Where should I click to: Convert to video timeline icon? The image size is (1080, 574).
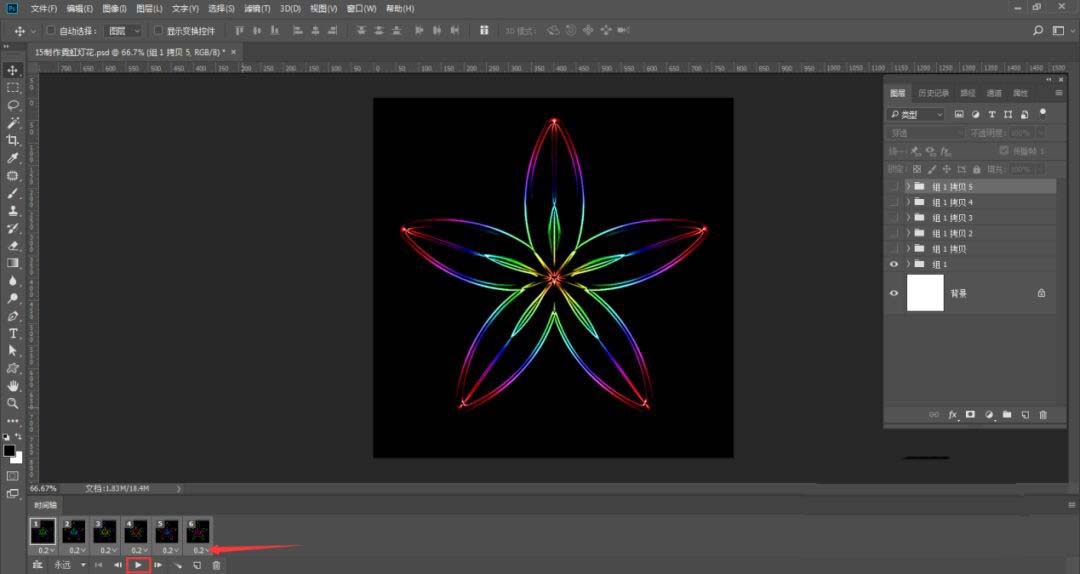point(37,565)
